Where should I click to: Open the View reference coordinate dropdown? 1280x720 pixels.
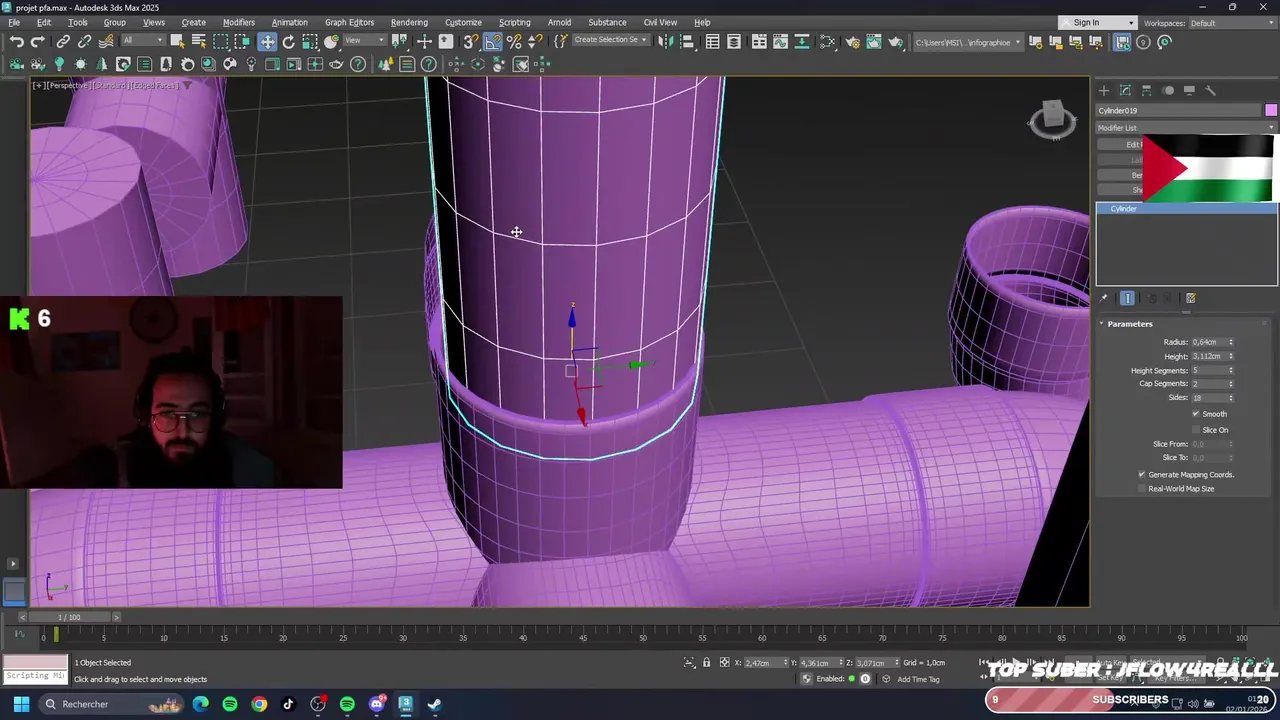tap(365, 41)
